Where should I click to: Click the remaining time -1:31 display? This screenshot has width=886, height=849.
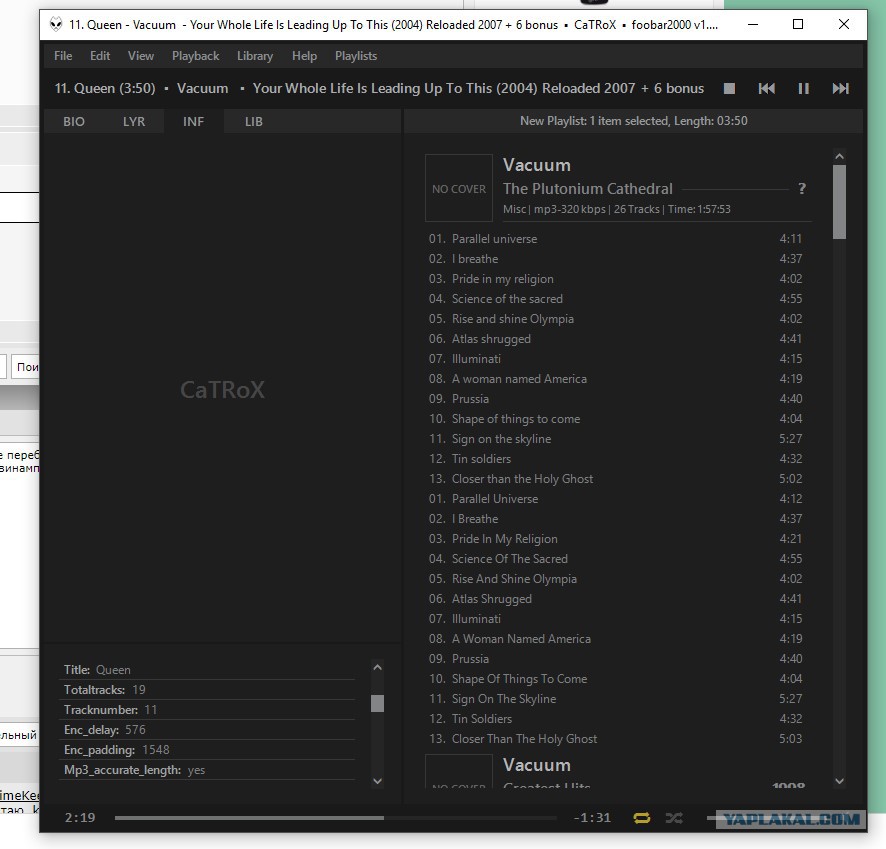592,818
